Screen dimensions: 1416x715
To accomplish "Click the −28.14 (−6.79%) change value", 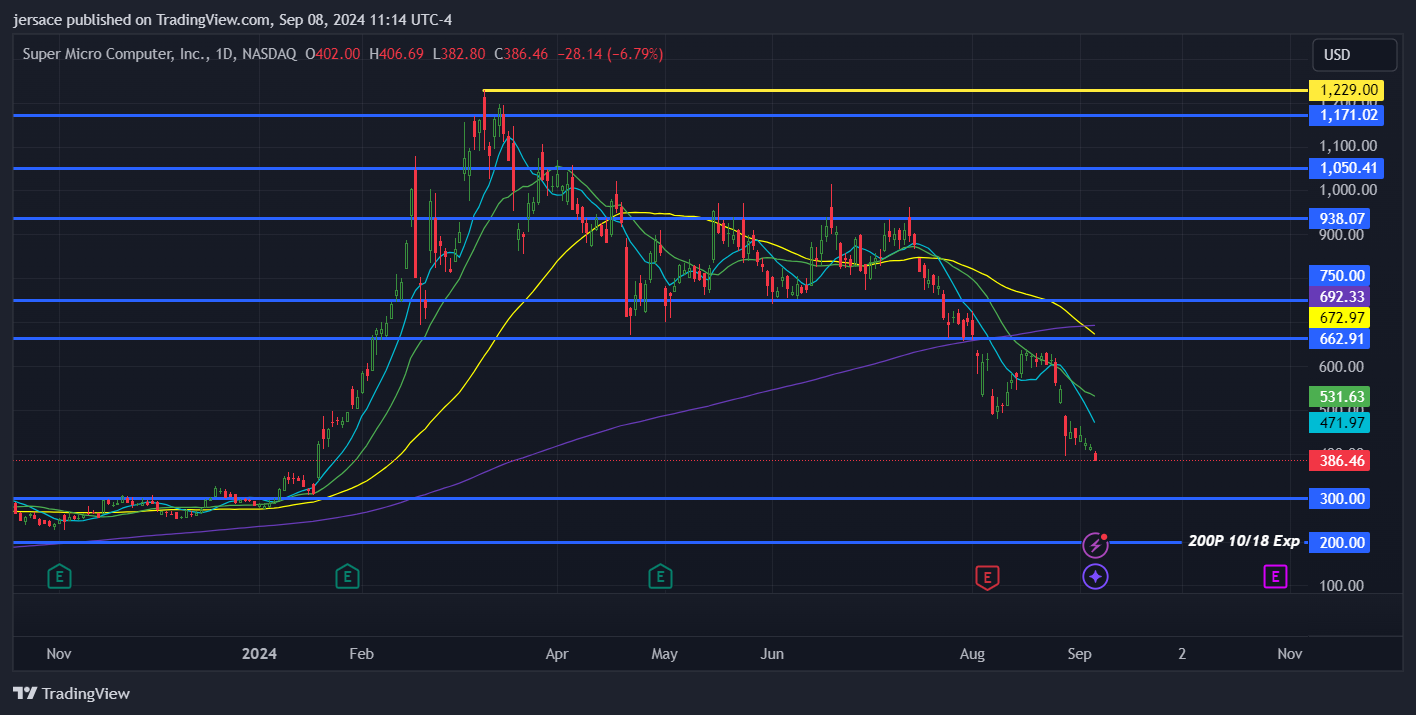I will pyautogui.click(x=609, y=54).
